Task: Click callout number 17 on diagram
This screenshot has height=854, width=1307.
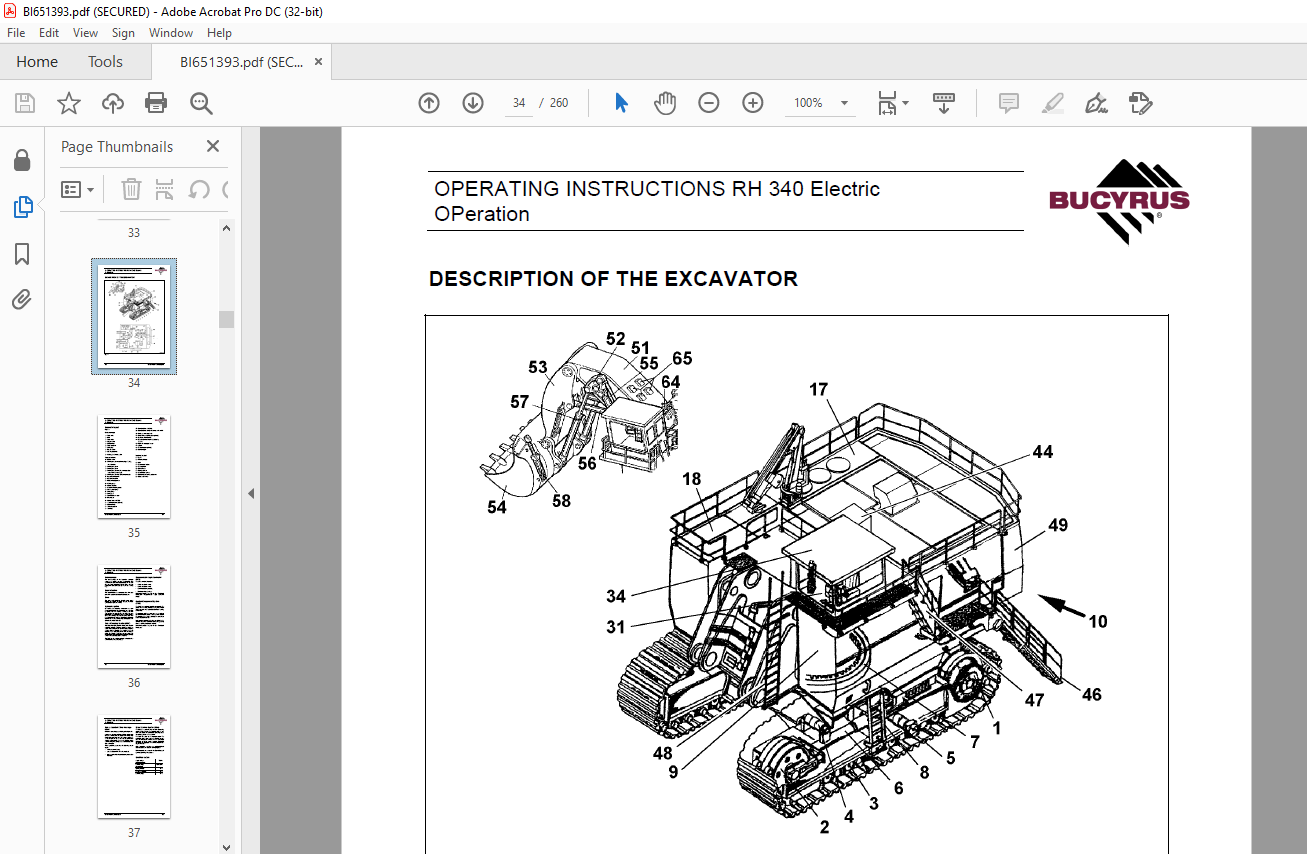Action: (x=819, y=389)
